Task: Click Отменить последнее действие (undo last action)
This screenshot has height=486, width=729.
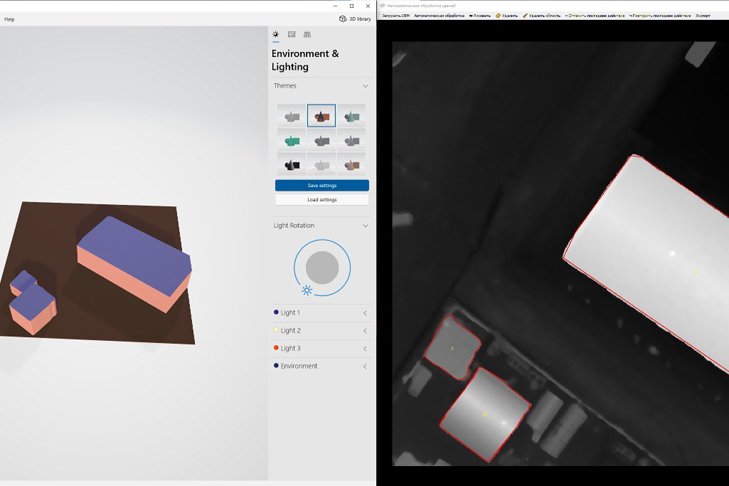Action: click(595, 16)
